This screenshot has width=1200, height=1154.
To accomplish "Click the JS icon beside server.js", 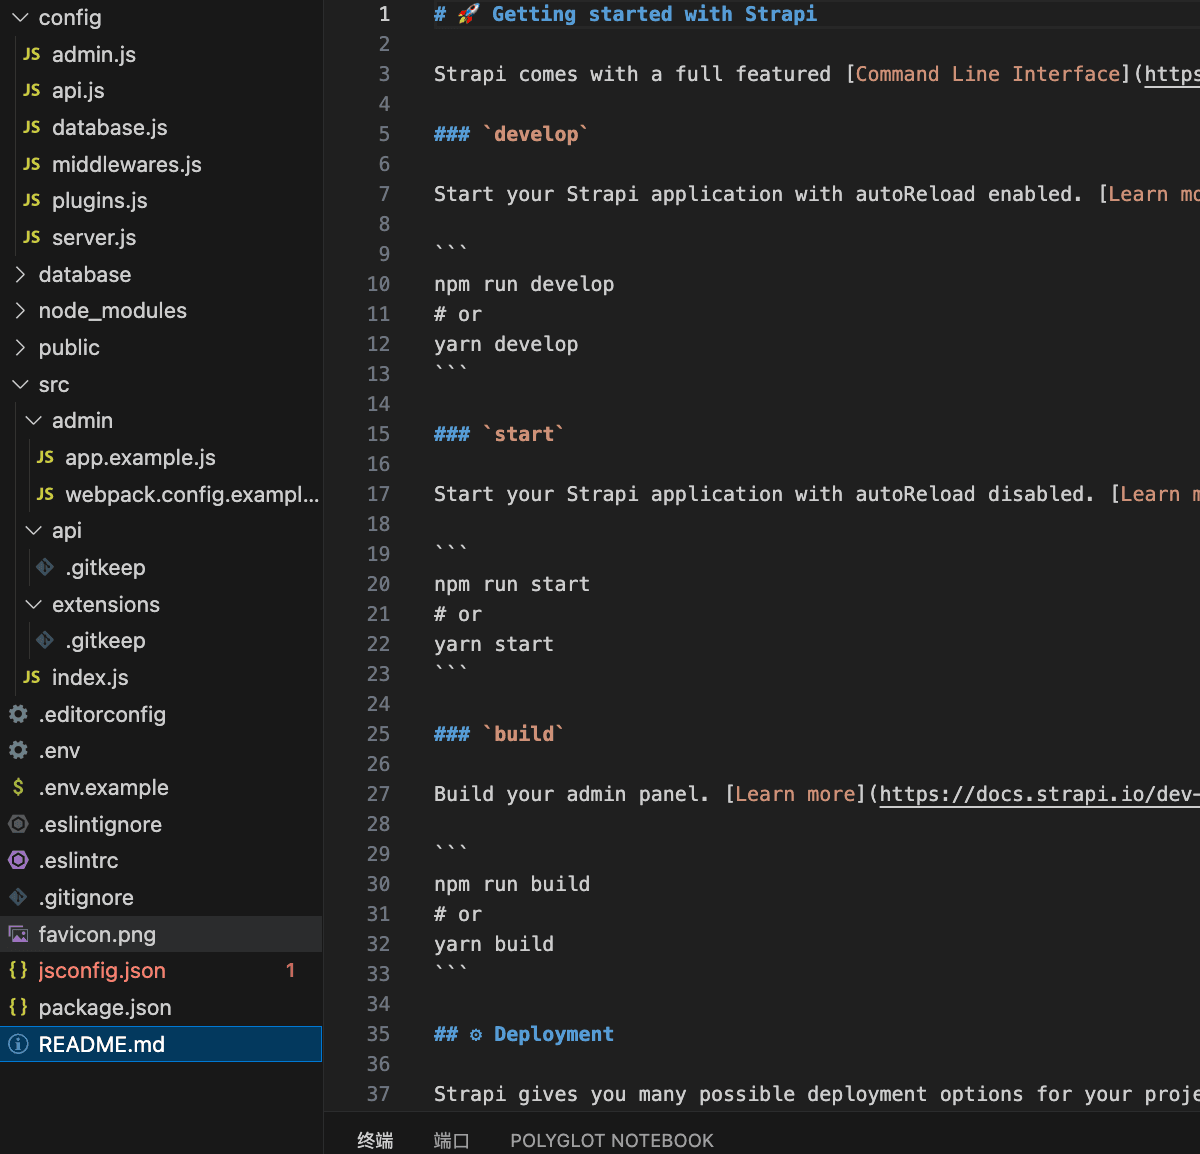I will pos(32,237).
